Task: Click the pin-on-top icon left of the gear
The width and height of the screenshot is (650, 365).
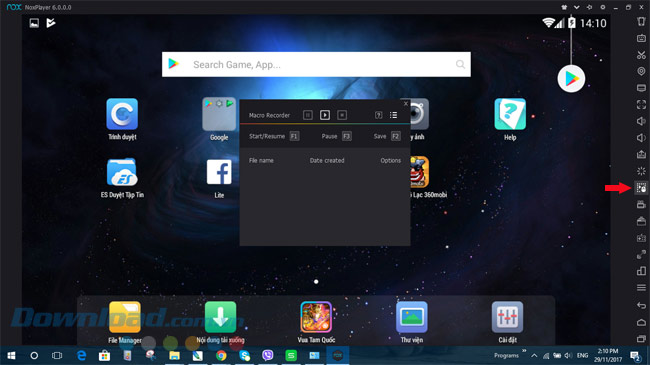Action: click(x=589, y=7)
